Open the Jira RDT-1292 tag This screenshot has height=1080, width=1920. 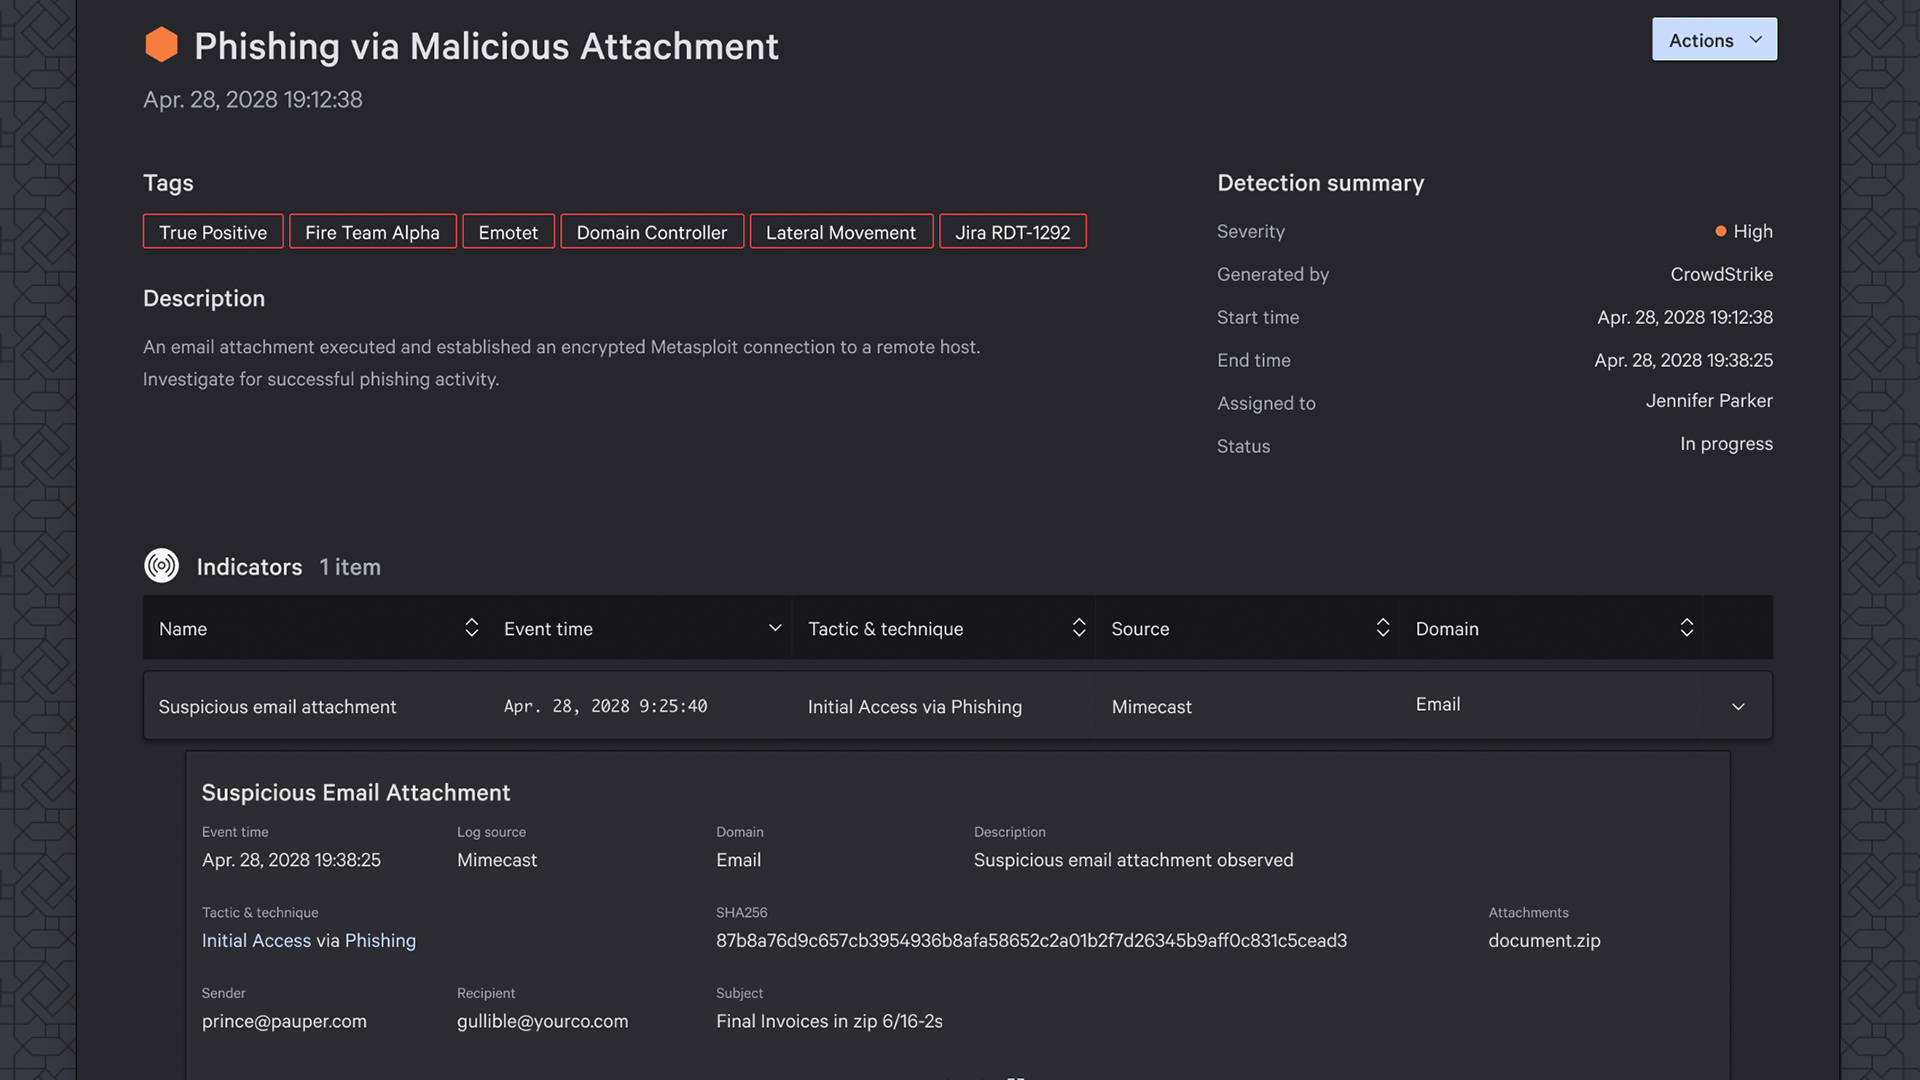(x=1012, y=232)
